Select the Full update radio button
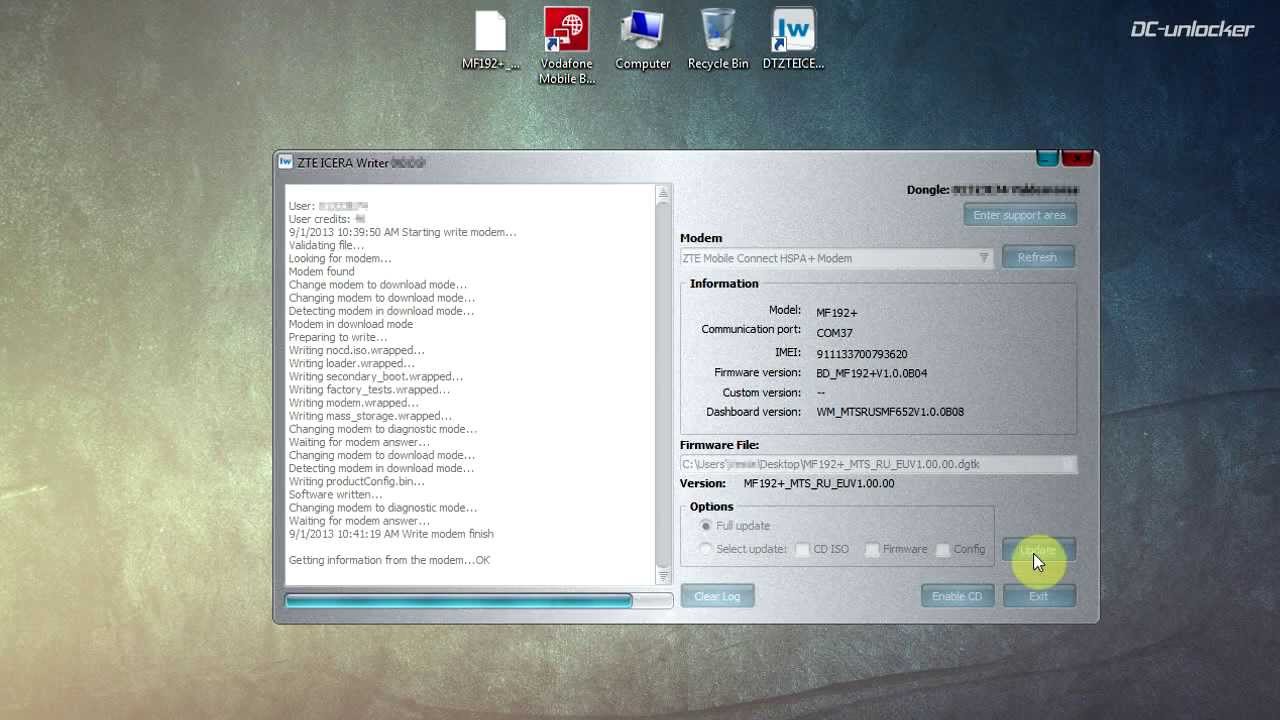The width and height of the screenshot is (1280, 720). point(706,526)
